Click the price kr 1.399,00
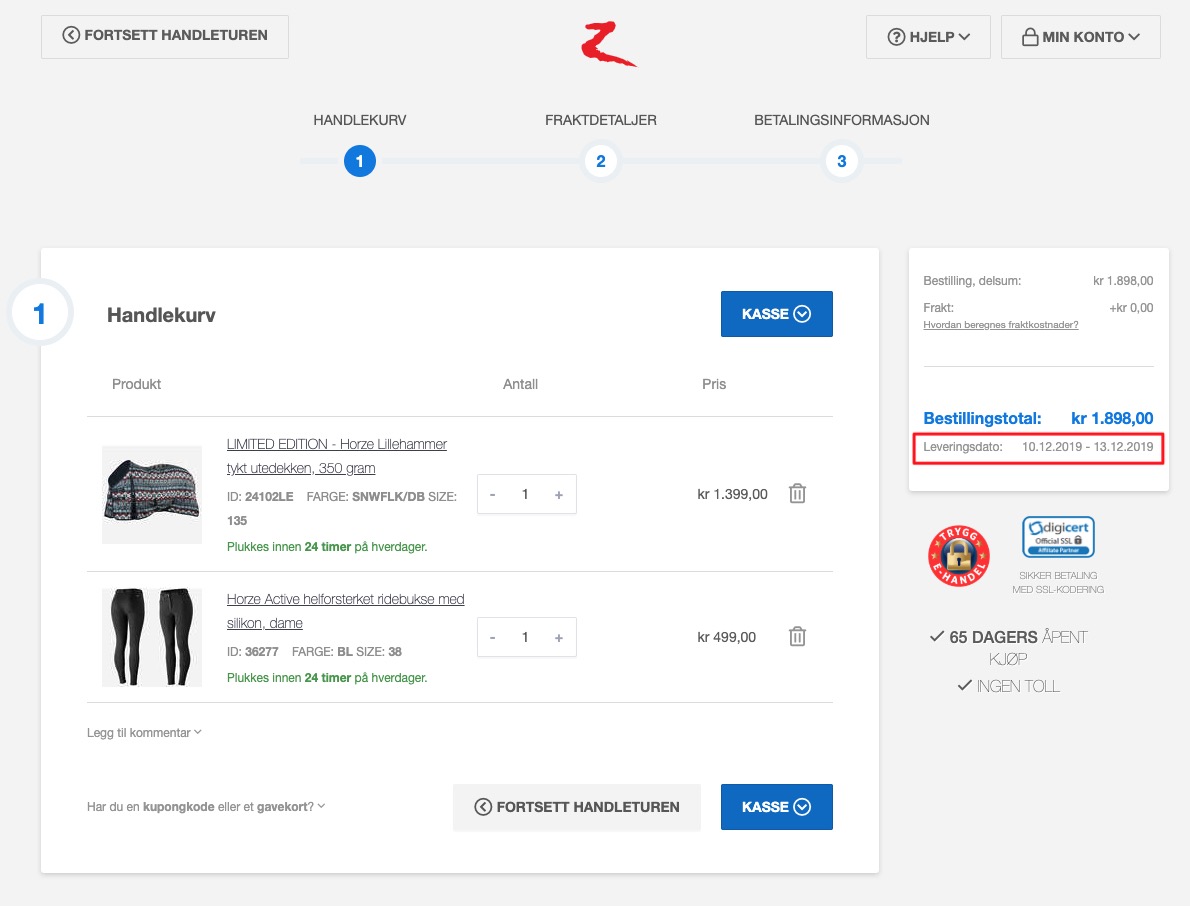The height and width of the screenshot is (906, 1190). tap(732, 495)
